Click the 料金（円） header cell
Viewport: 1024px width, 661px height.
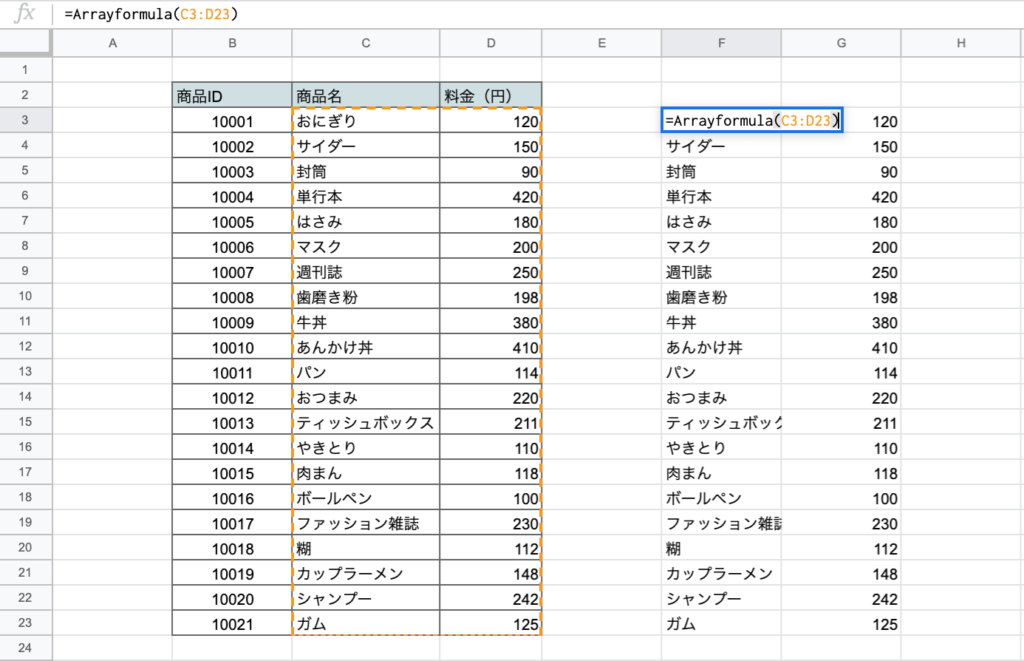point(490,96)
